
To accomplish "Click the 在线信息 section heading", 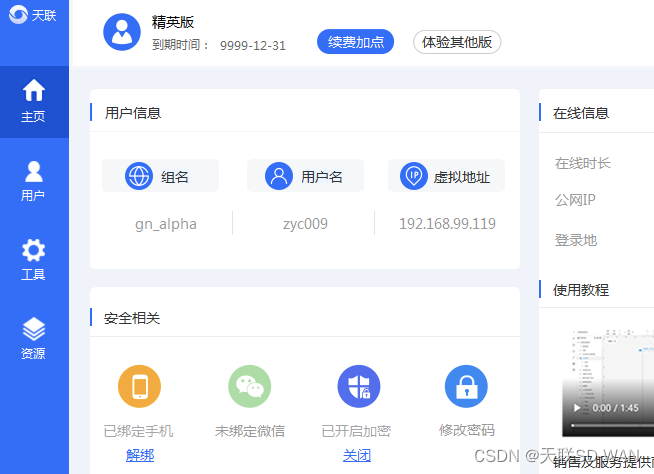I will [x=581, y=113].
